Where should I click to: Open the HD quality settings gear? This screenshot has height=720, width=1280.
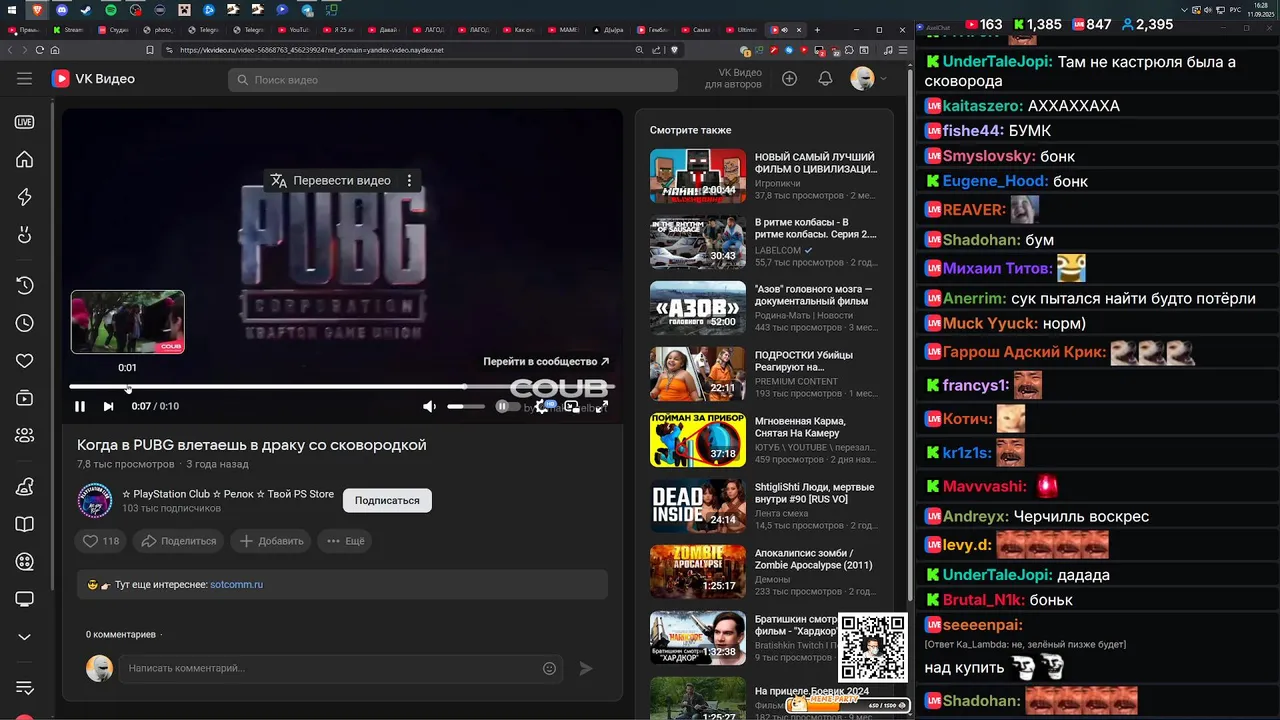tap(542, 406)
